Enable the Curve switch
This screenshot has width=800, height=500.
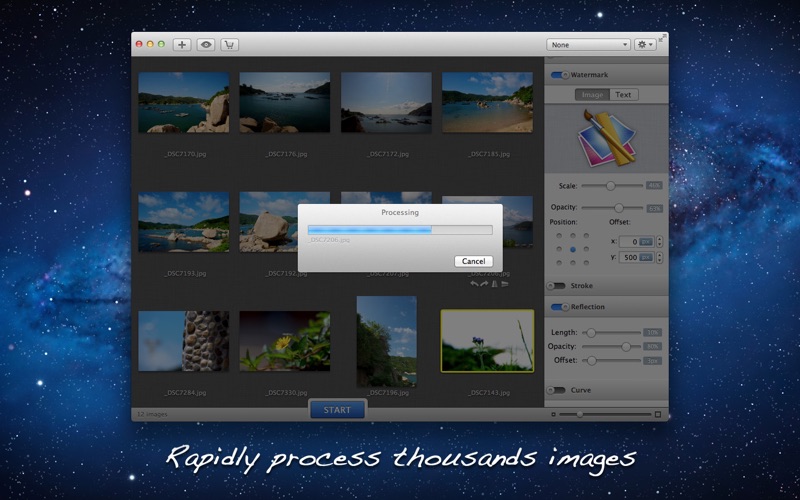pyautogui.click(x=556, y=390)
